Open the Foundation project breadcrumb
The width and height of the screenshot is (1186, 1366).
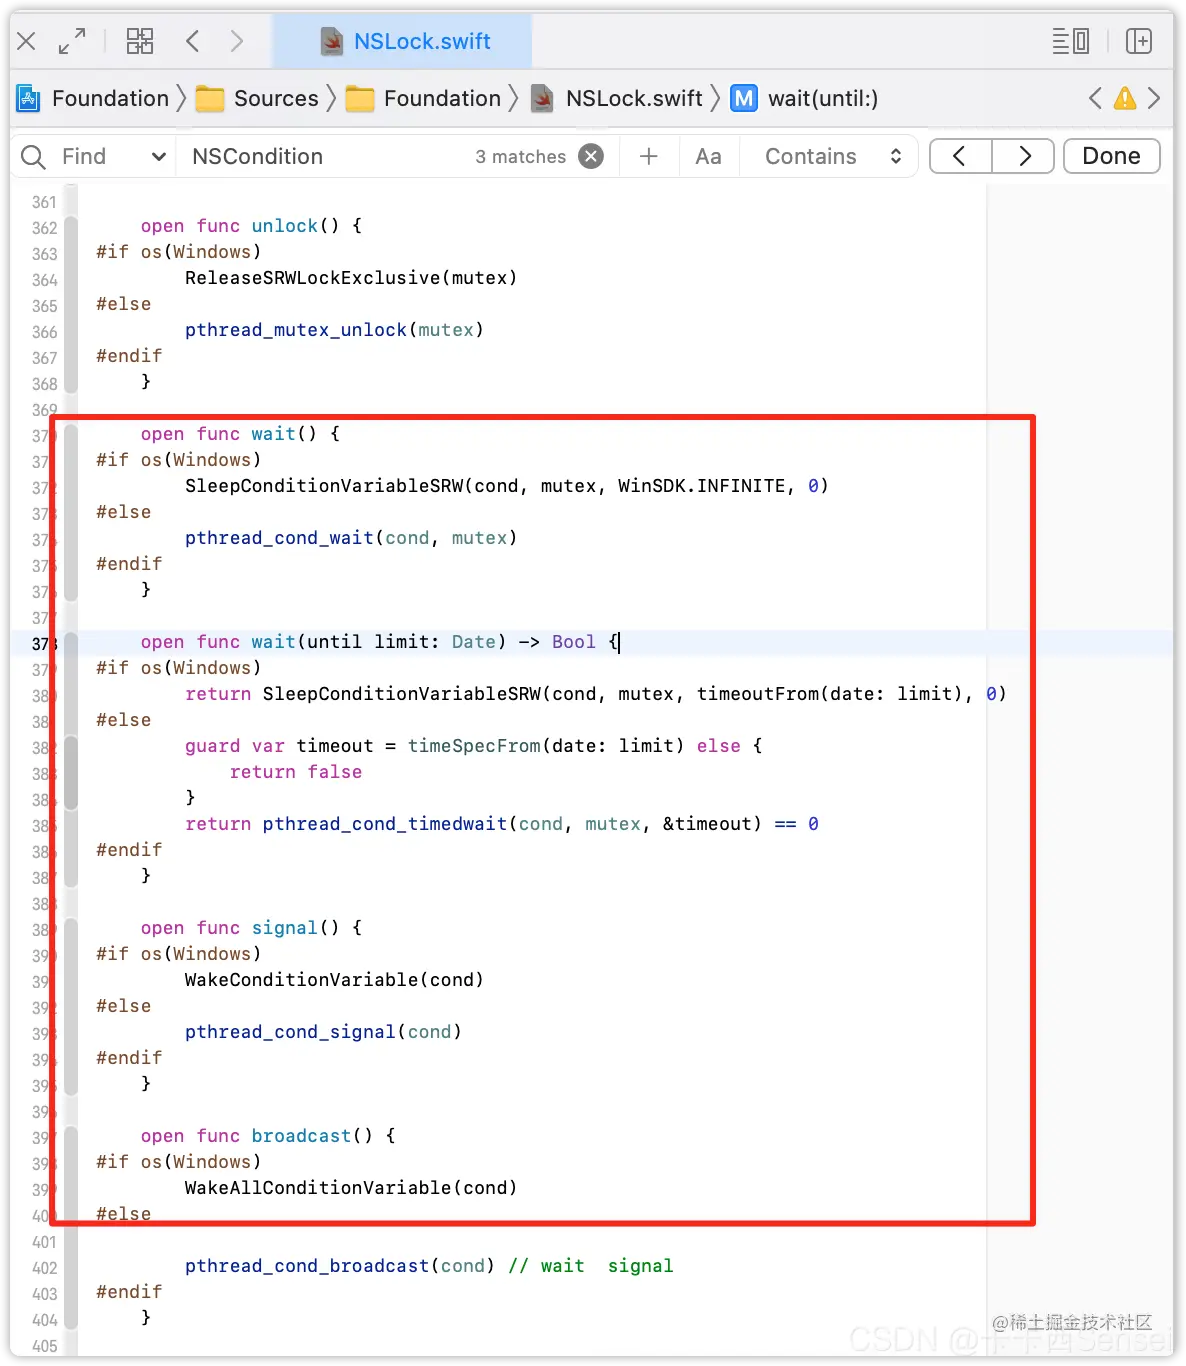(110, 98)
